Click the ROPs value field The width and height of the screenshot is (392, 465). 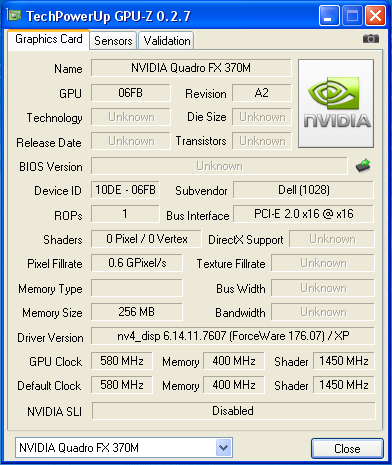click(125, 214)
